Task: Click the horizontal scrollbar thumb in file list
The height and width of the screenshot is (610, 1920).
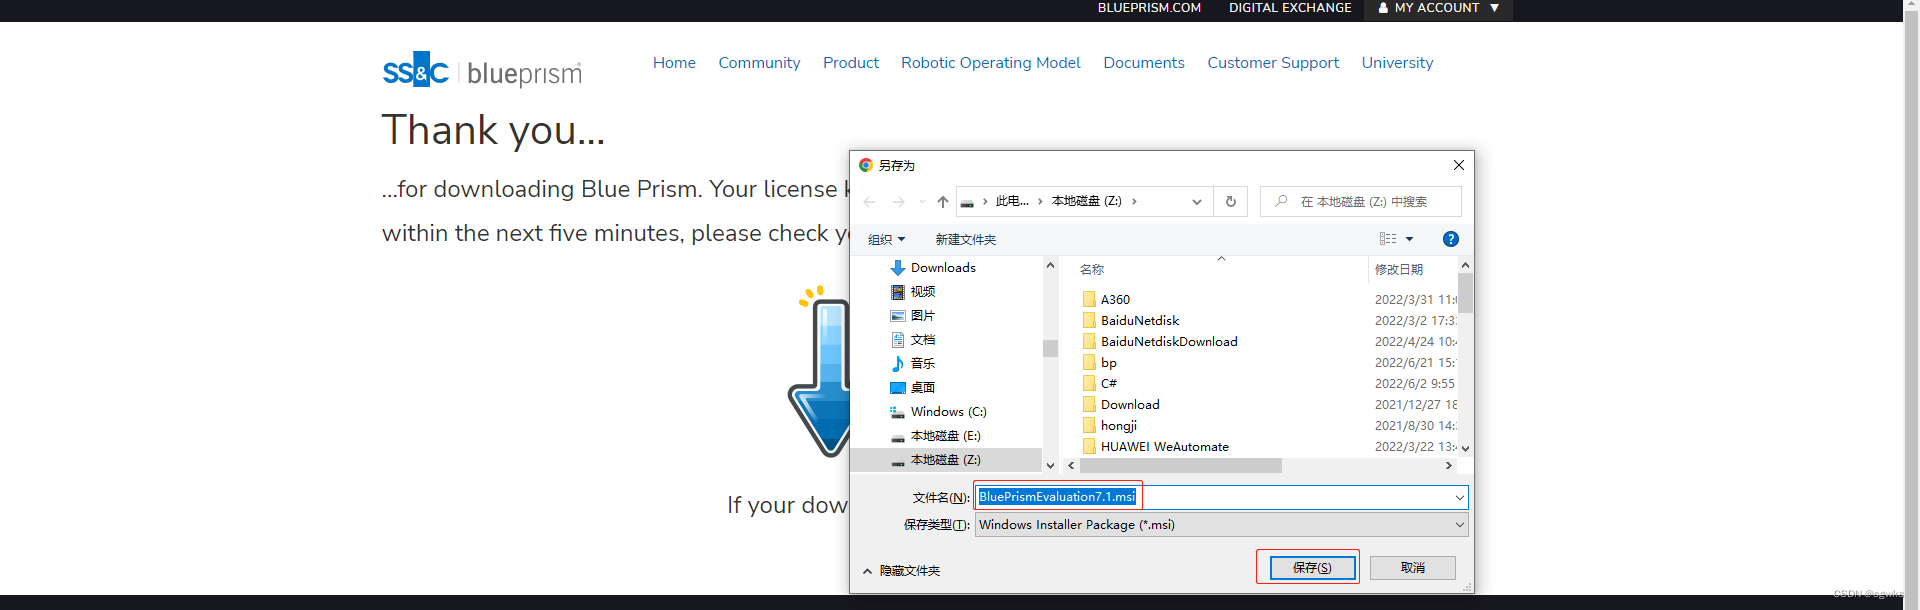Action: tap(1181, 466)
